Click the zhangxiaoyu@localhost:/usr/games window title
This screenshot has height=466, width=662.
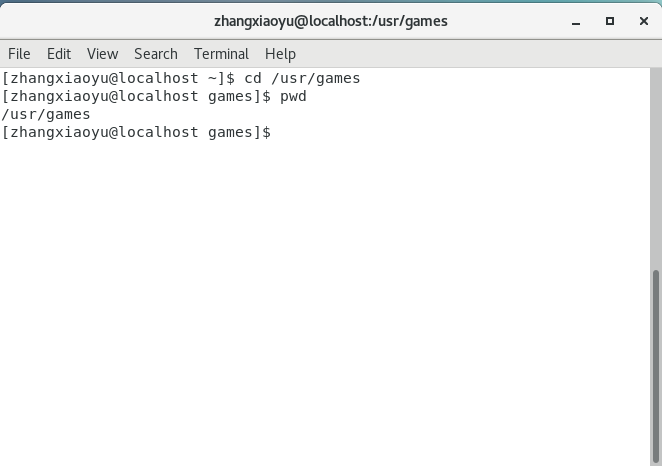330,21
